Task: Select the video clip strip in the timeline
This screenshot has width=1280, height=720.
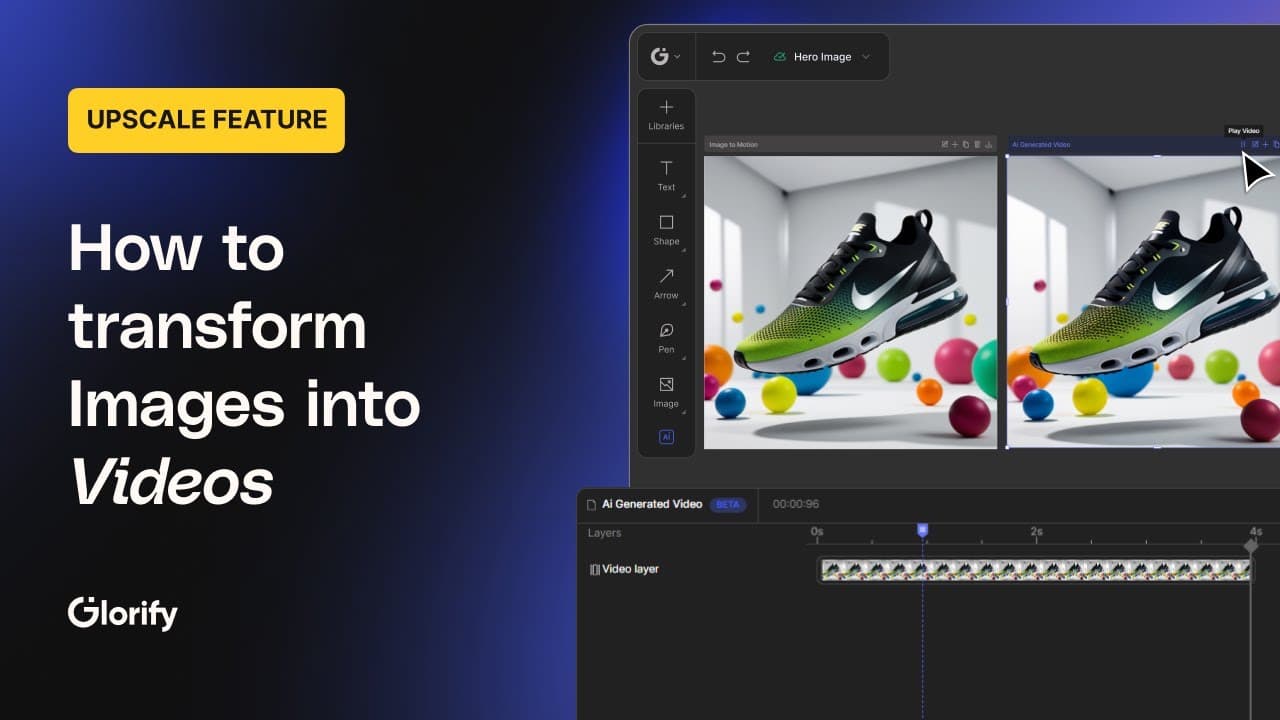Action: click(1035, 570)
